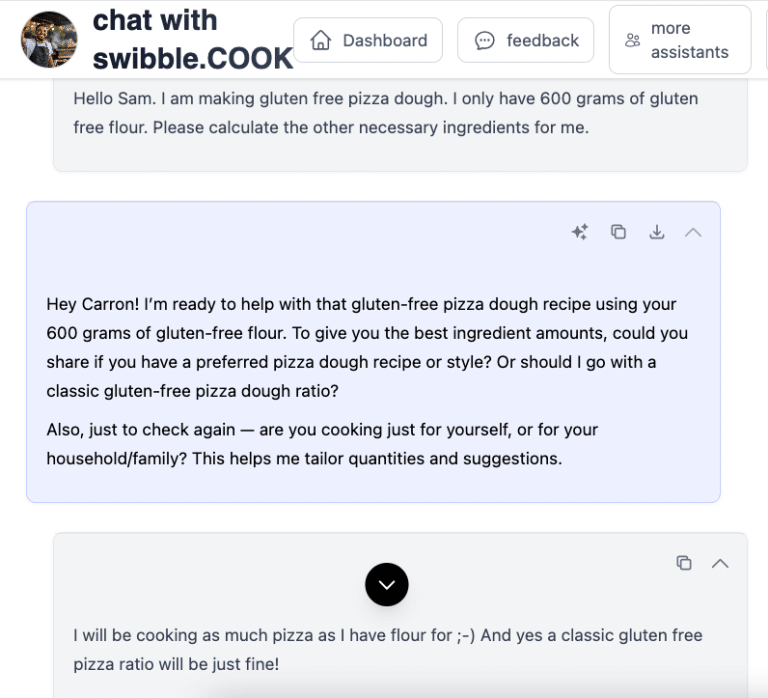The height and width of the screenshot is (698, 768).
Task: Click the speech bubble icon beside feedback
Action: pos(485,40)
